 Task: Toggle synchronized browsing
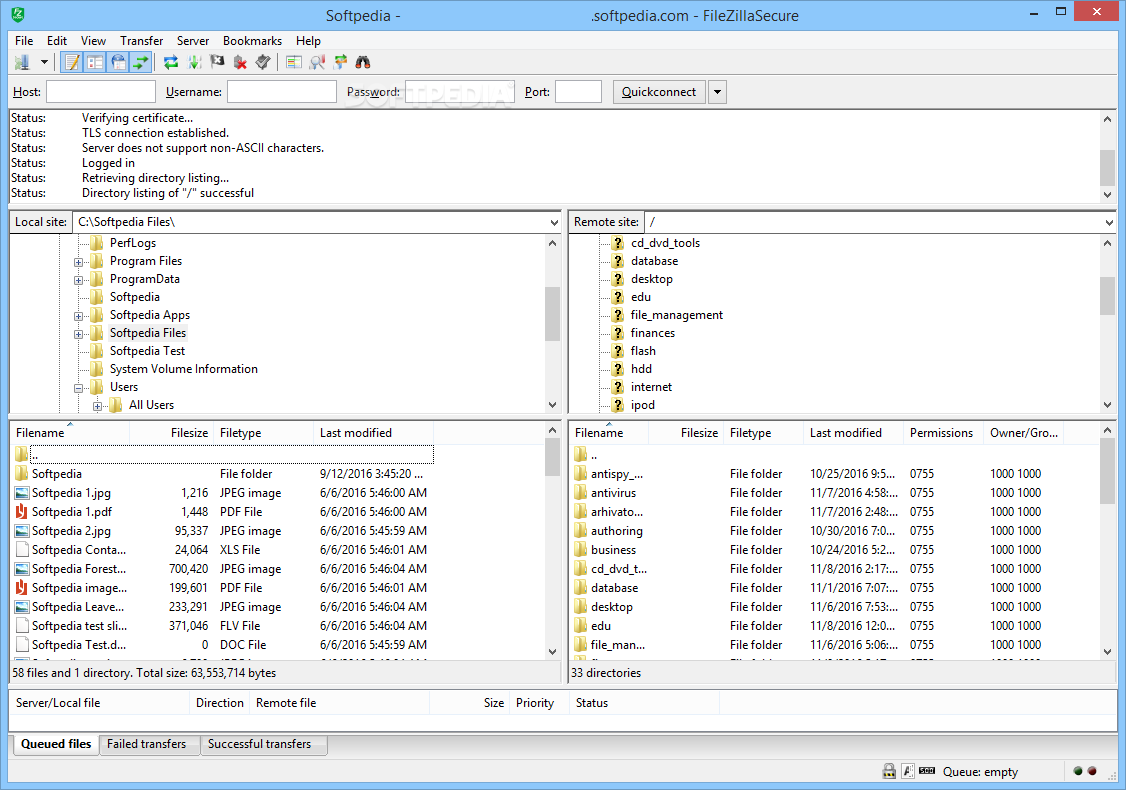click(340, 62)
